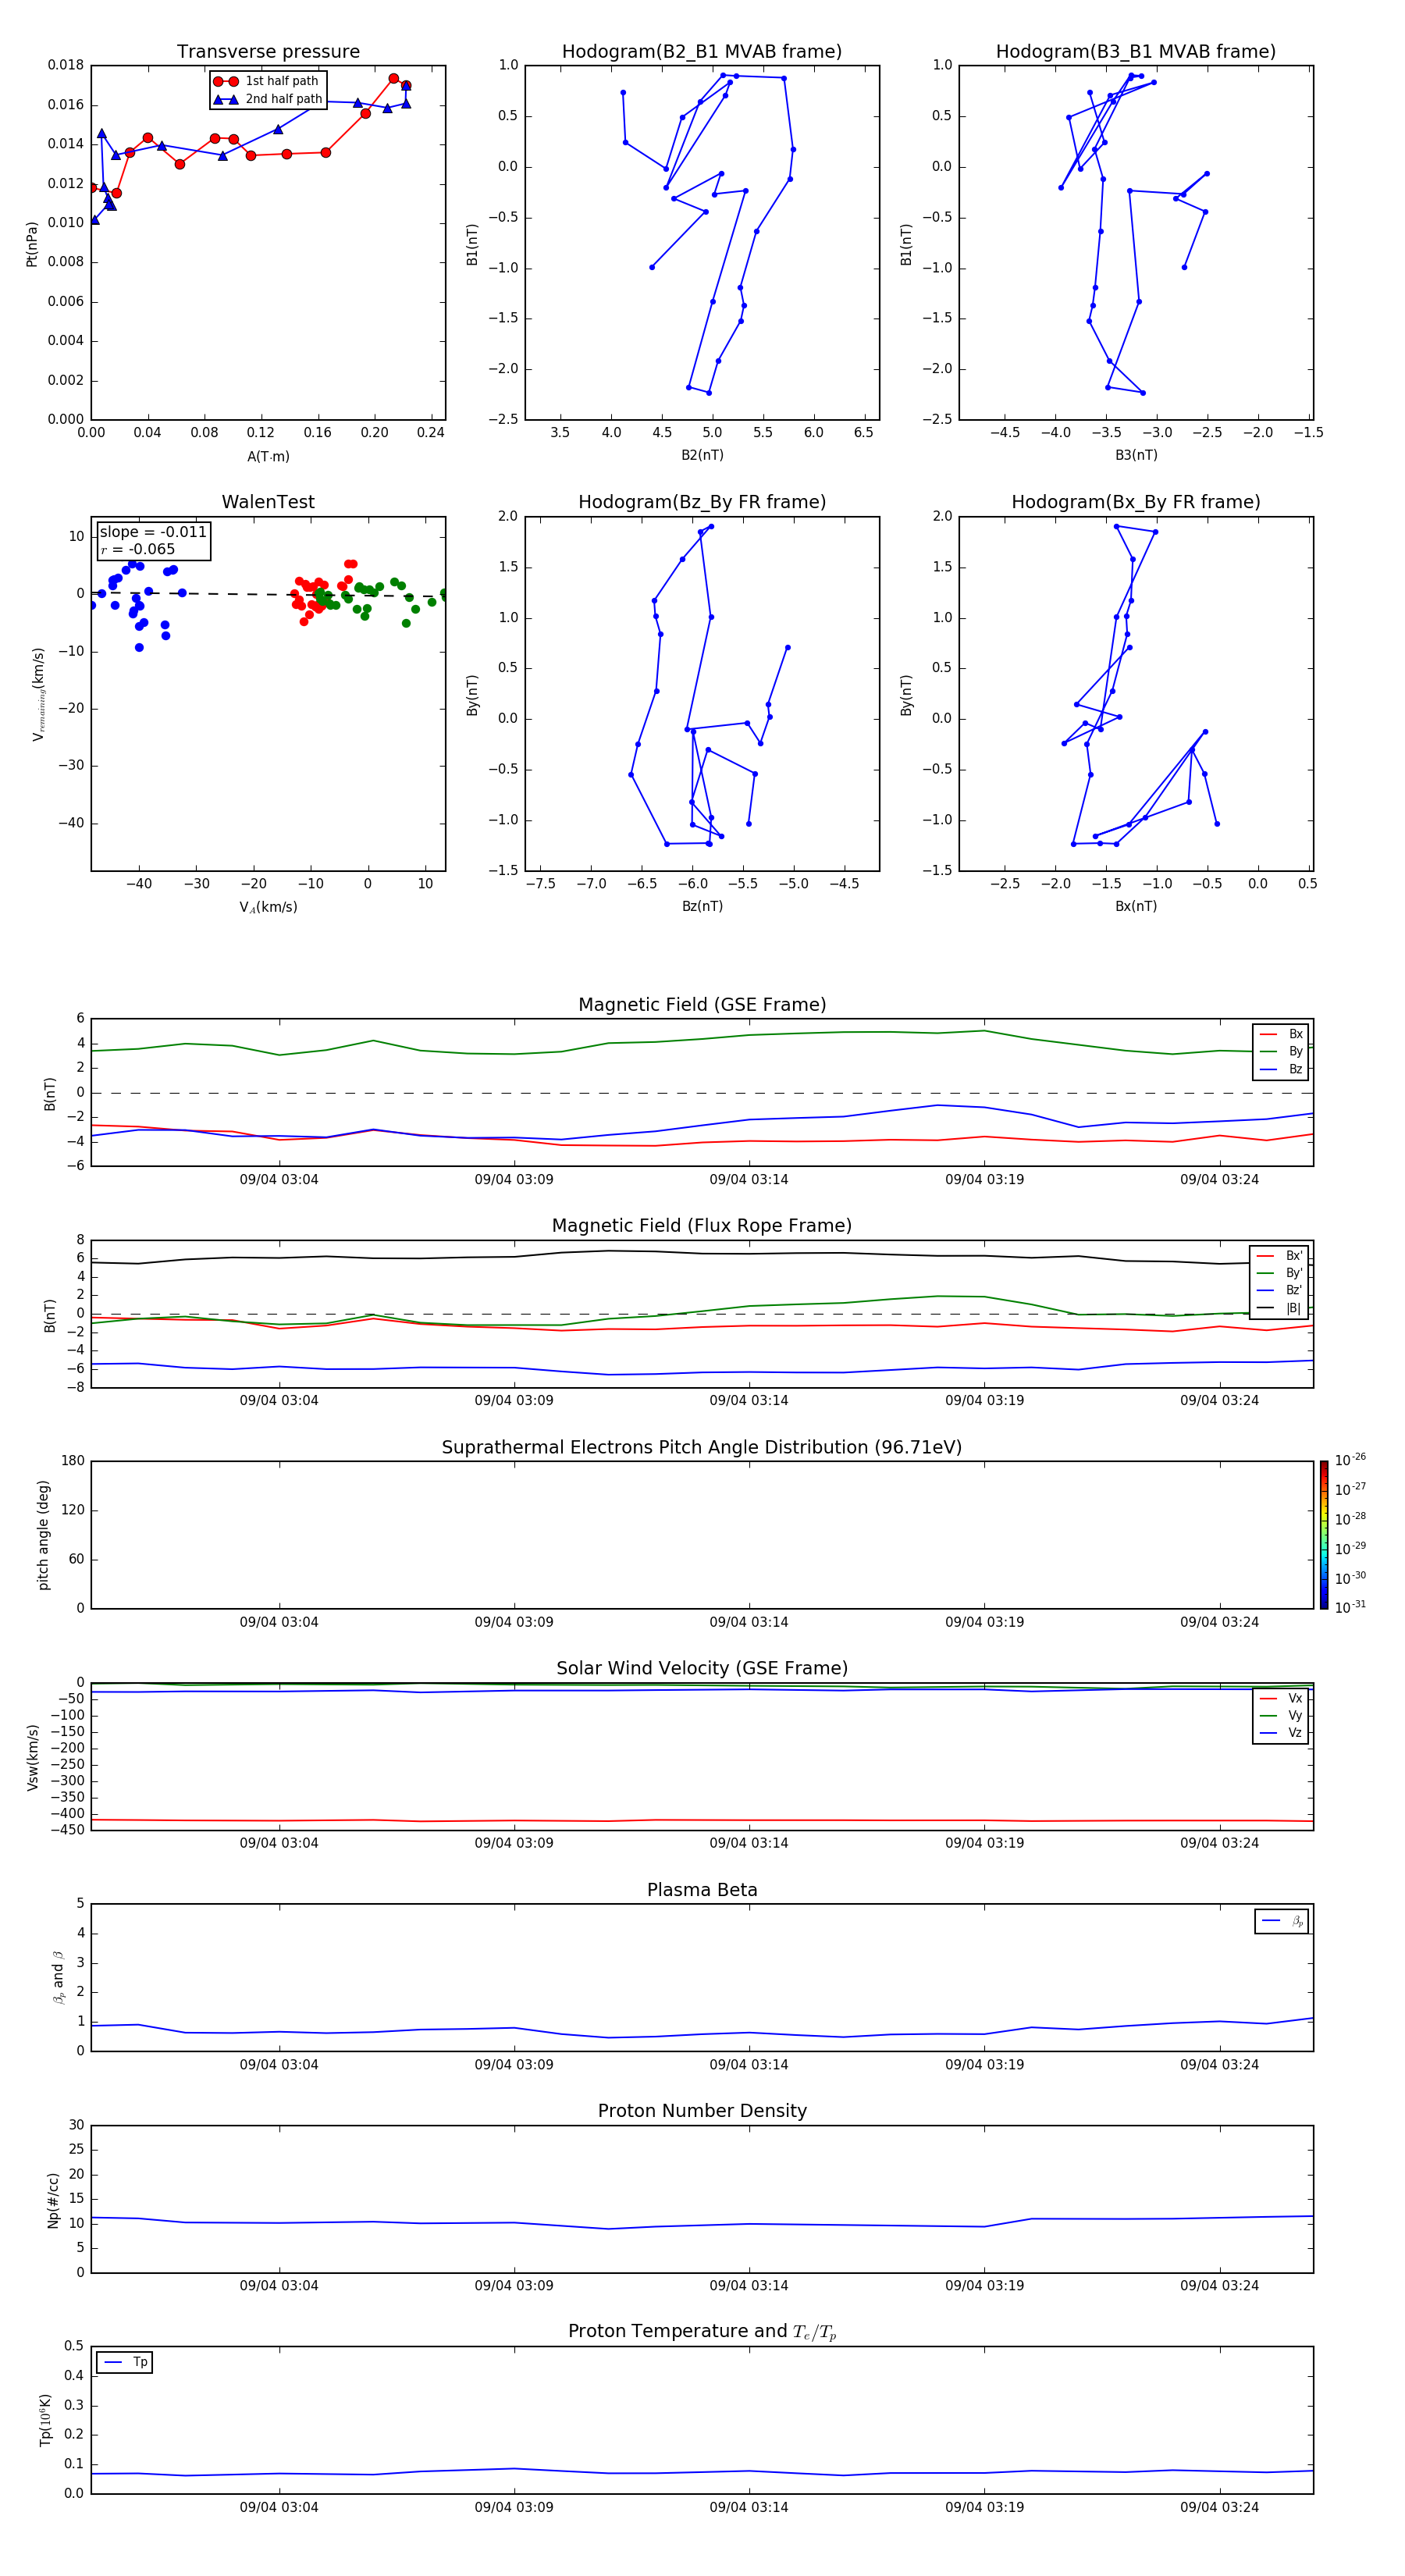Click the 'B3(nT)' axis label
This screenshot has width=1405, height=2576.
pyautogui.click(x=1136, y=455)
